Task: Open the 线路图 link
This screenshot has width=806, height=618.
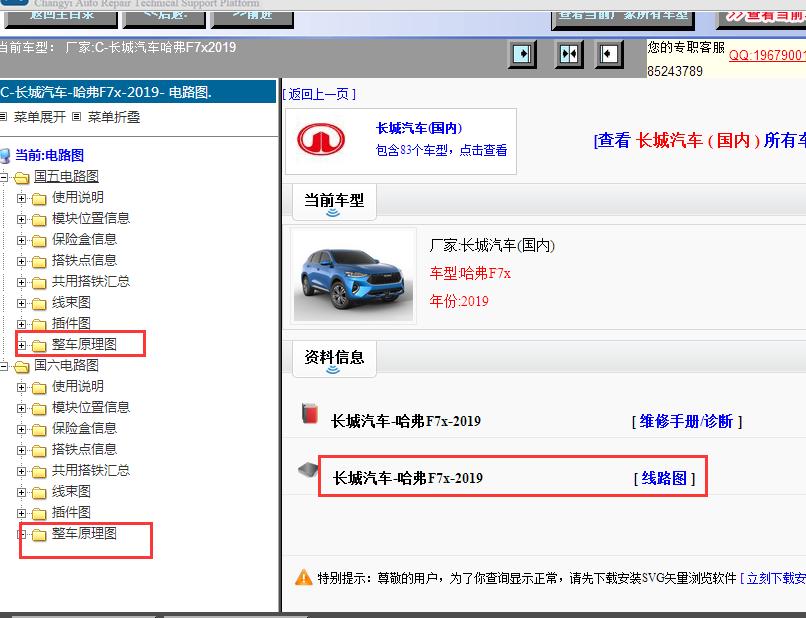Action: (664, 479)
